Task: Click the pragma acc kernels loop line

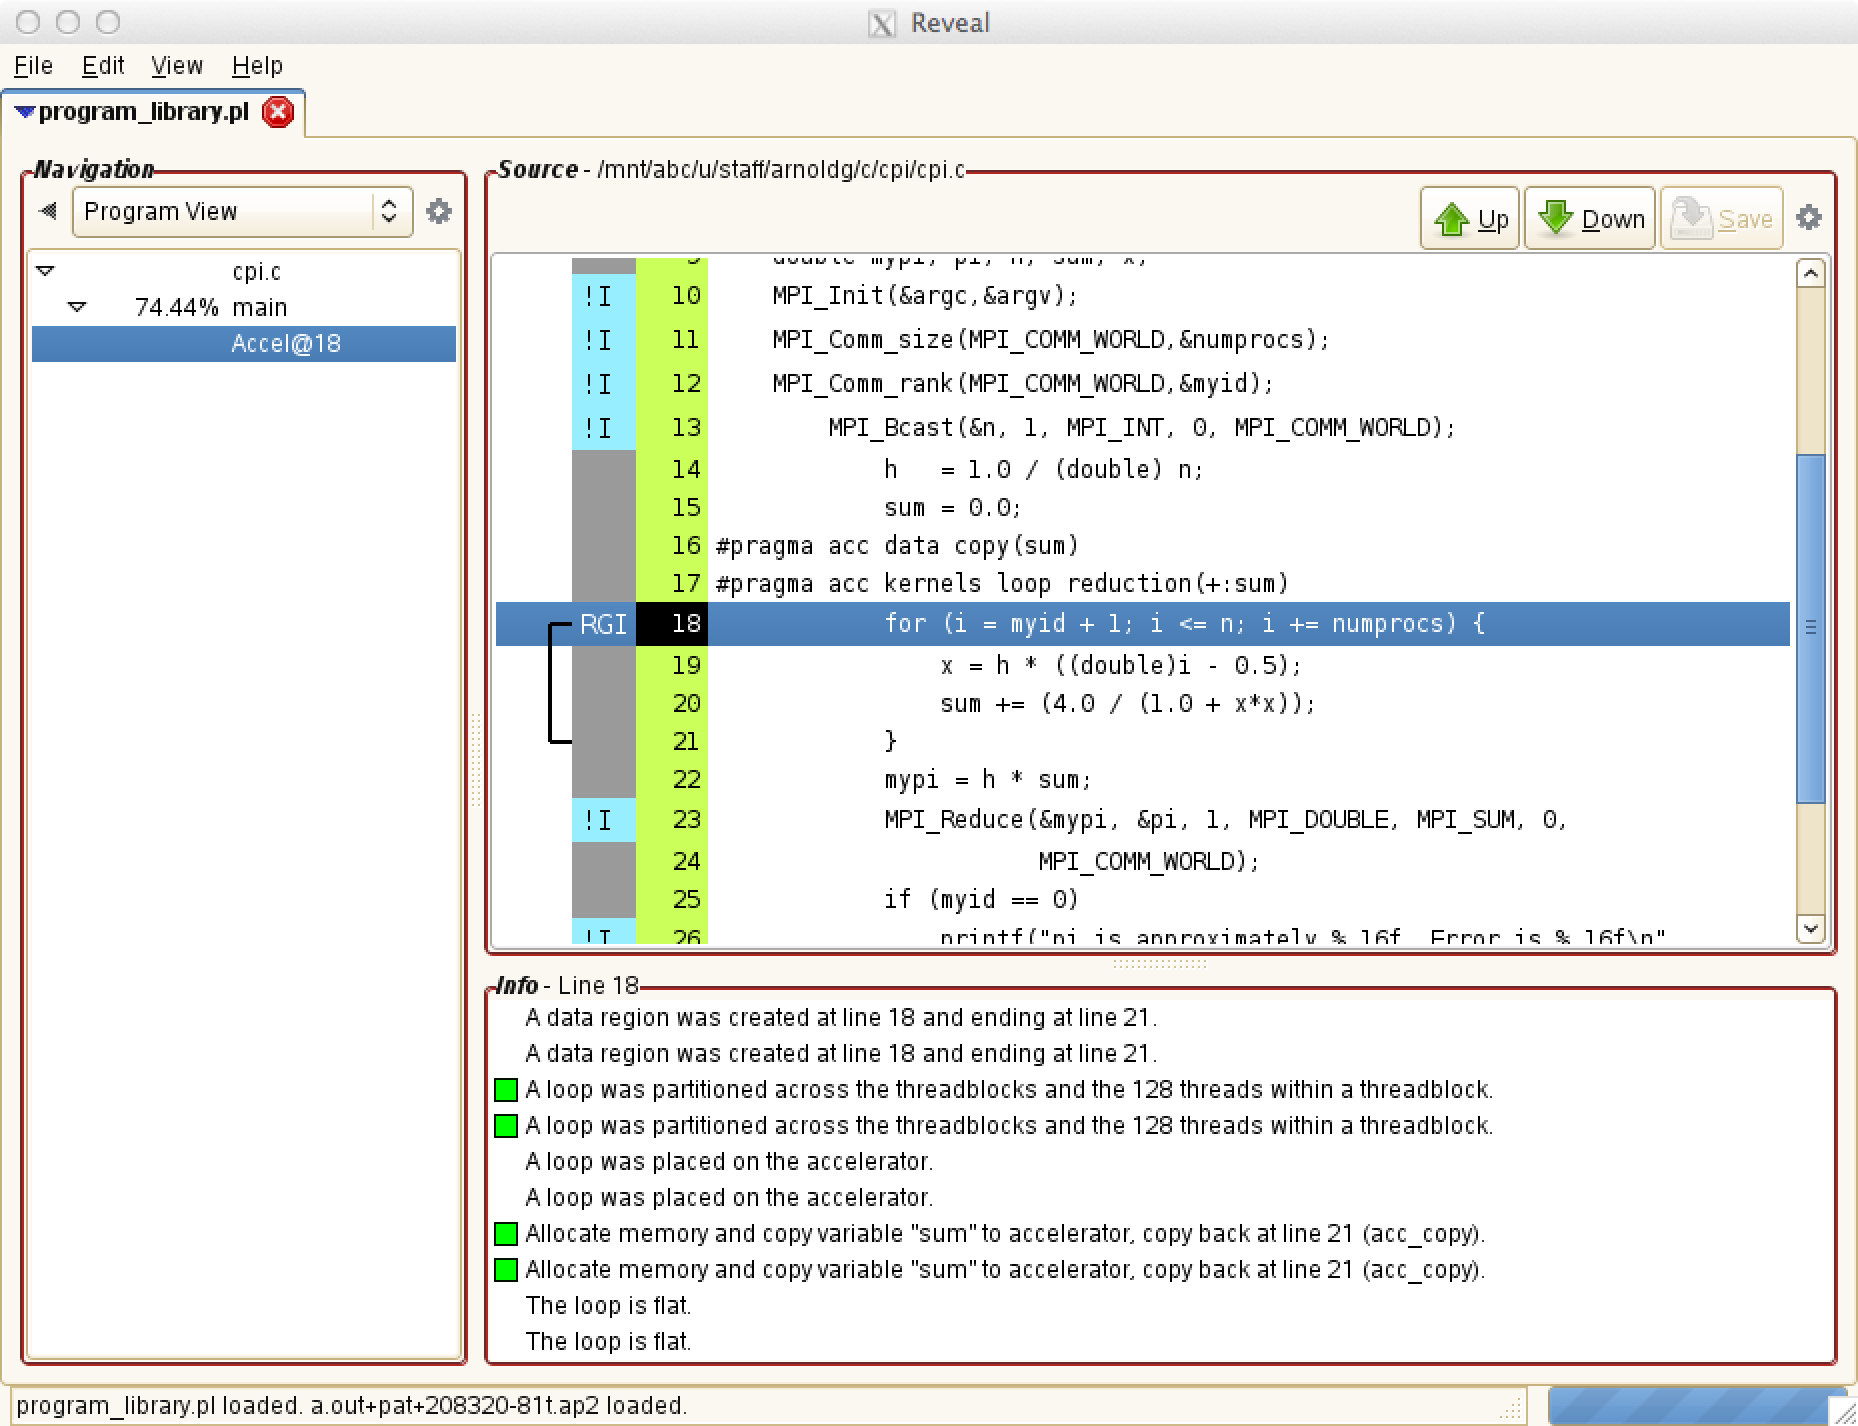Action: click(x=1002, y=584)
